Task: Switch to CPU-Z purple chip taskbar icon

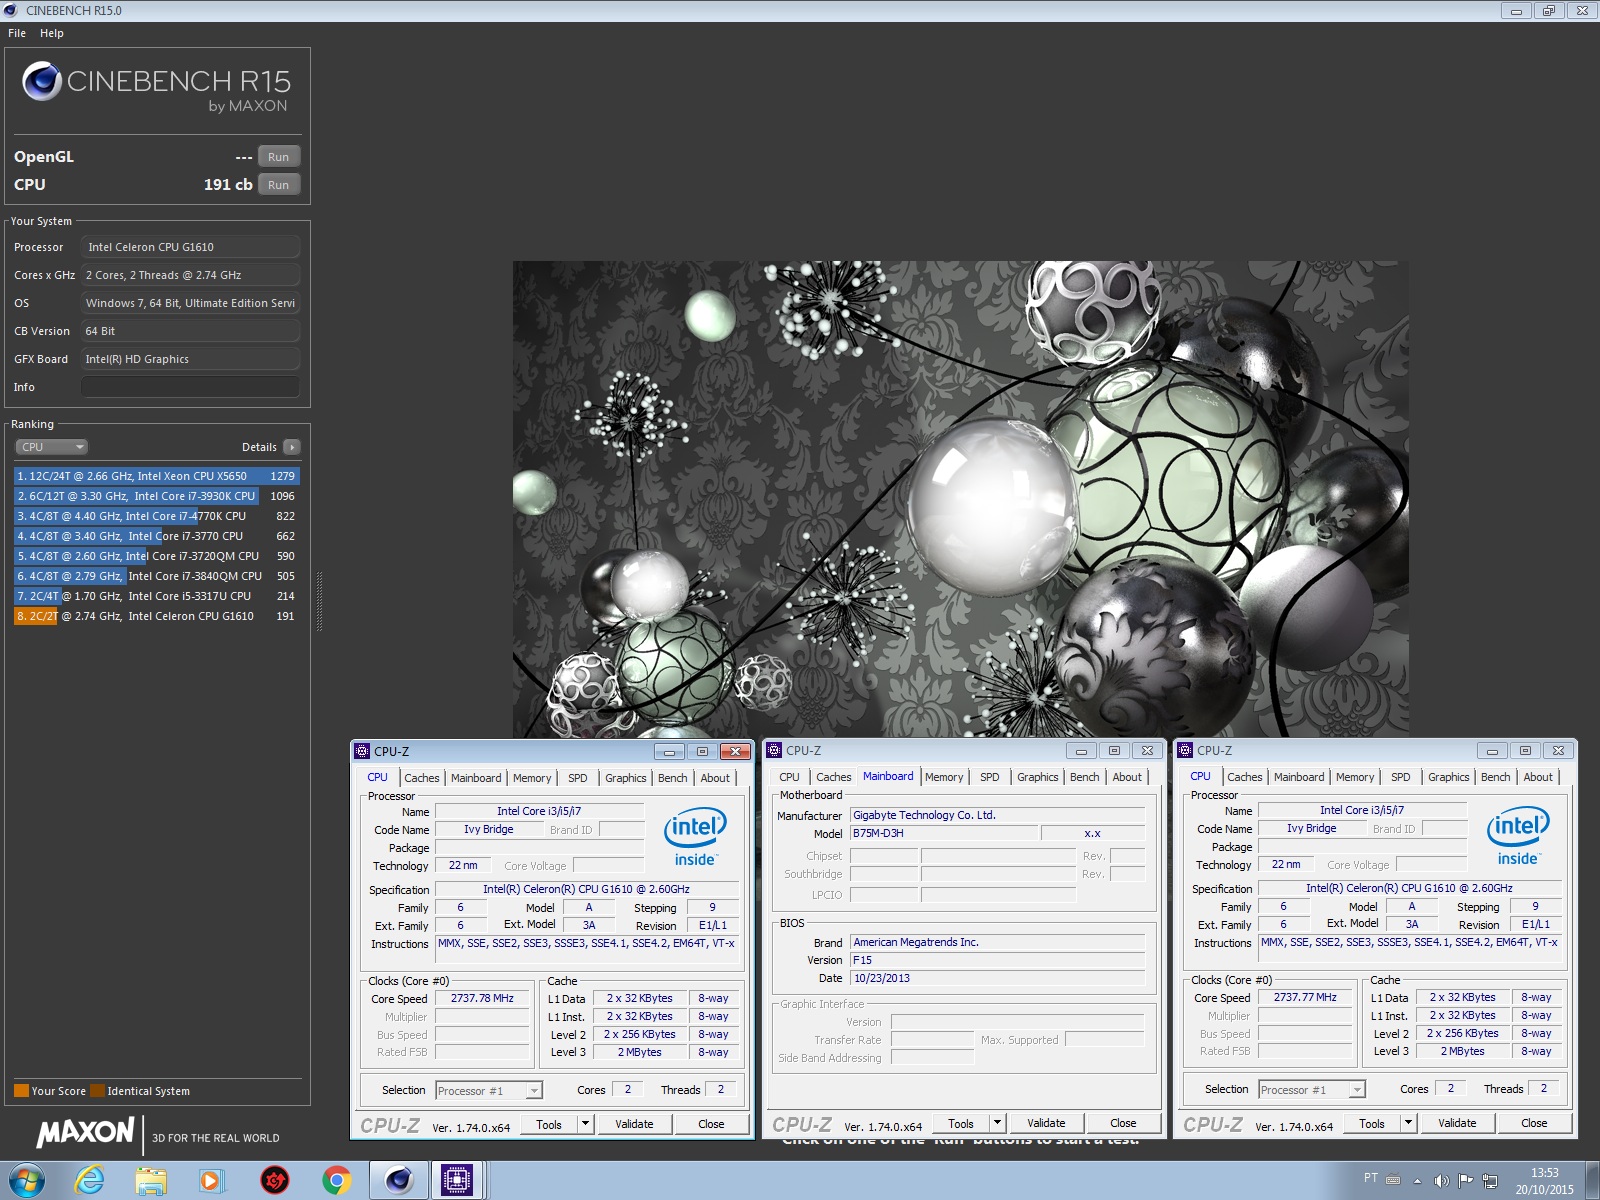Action: click(x=457, y=1181)
